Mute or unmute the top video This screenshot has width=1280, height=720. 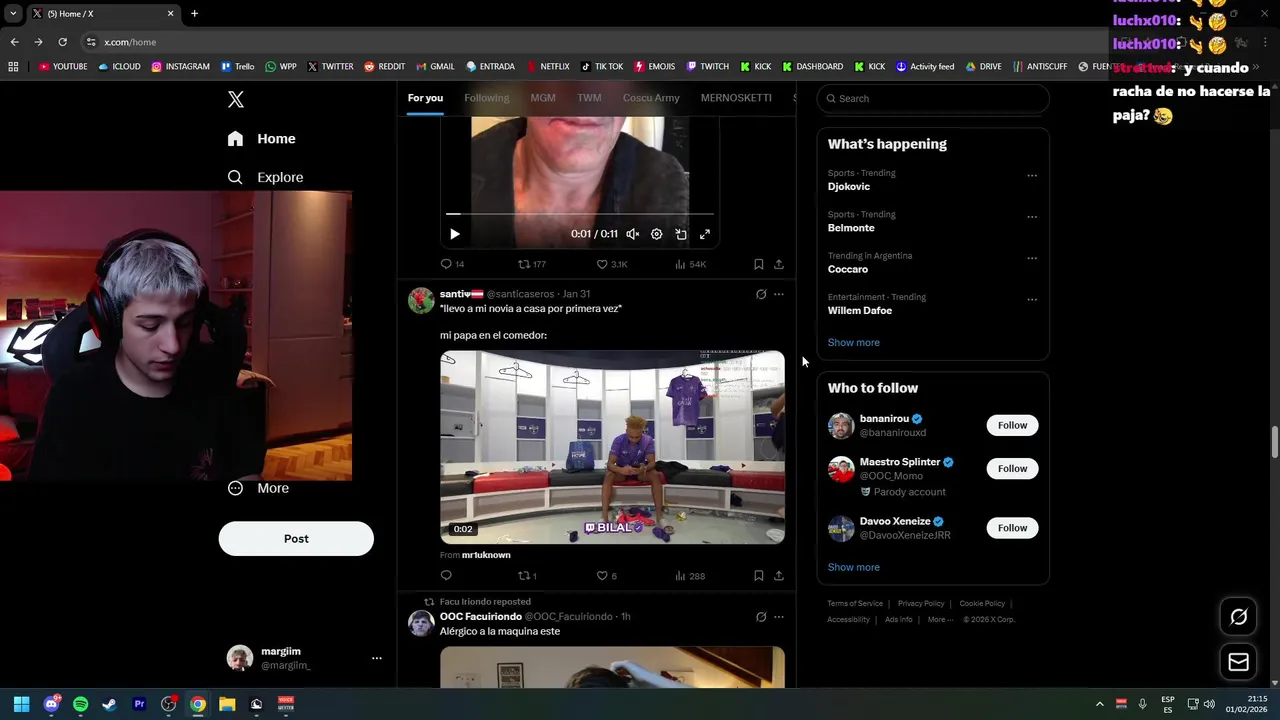click(632, 234)
